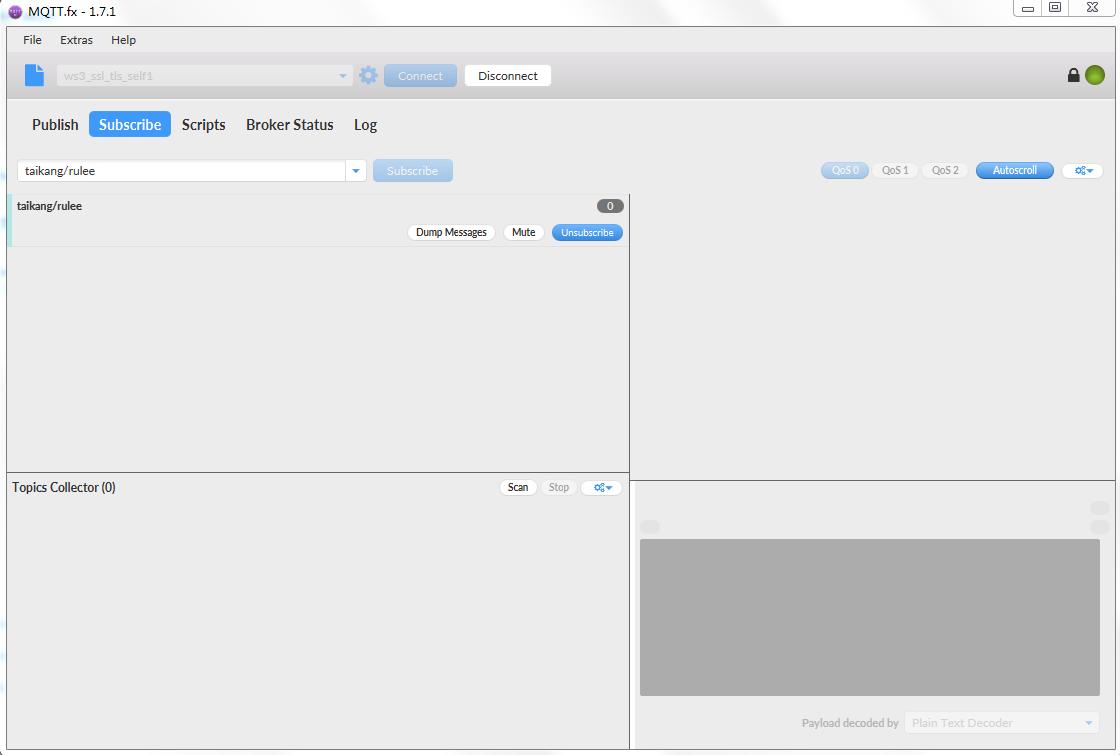The width and height of the screenshot is (1120, 755).
Task: Click Stop in Topics Collector
Action: tap(559, 487)
